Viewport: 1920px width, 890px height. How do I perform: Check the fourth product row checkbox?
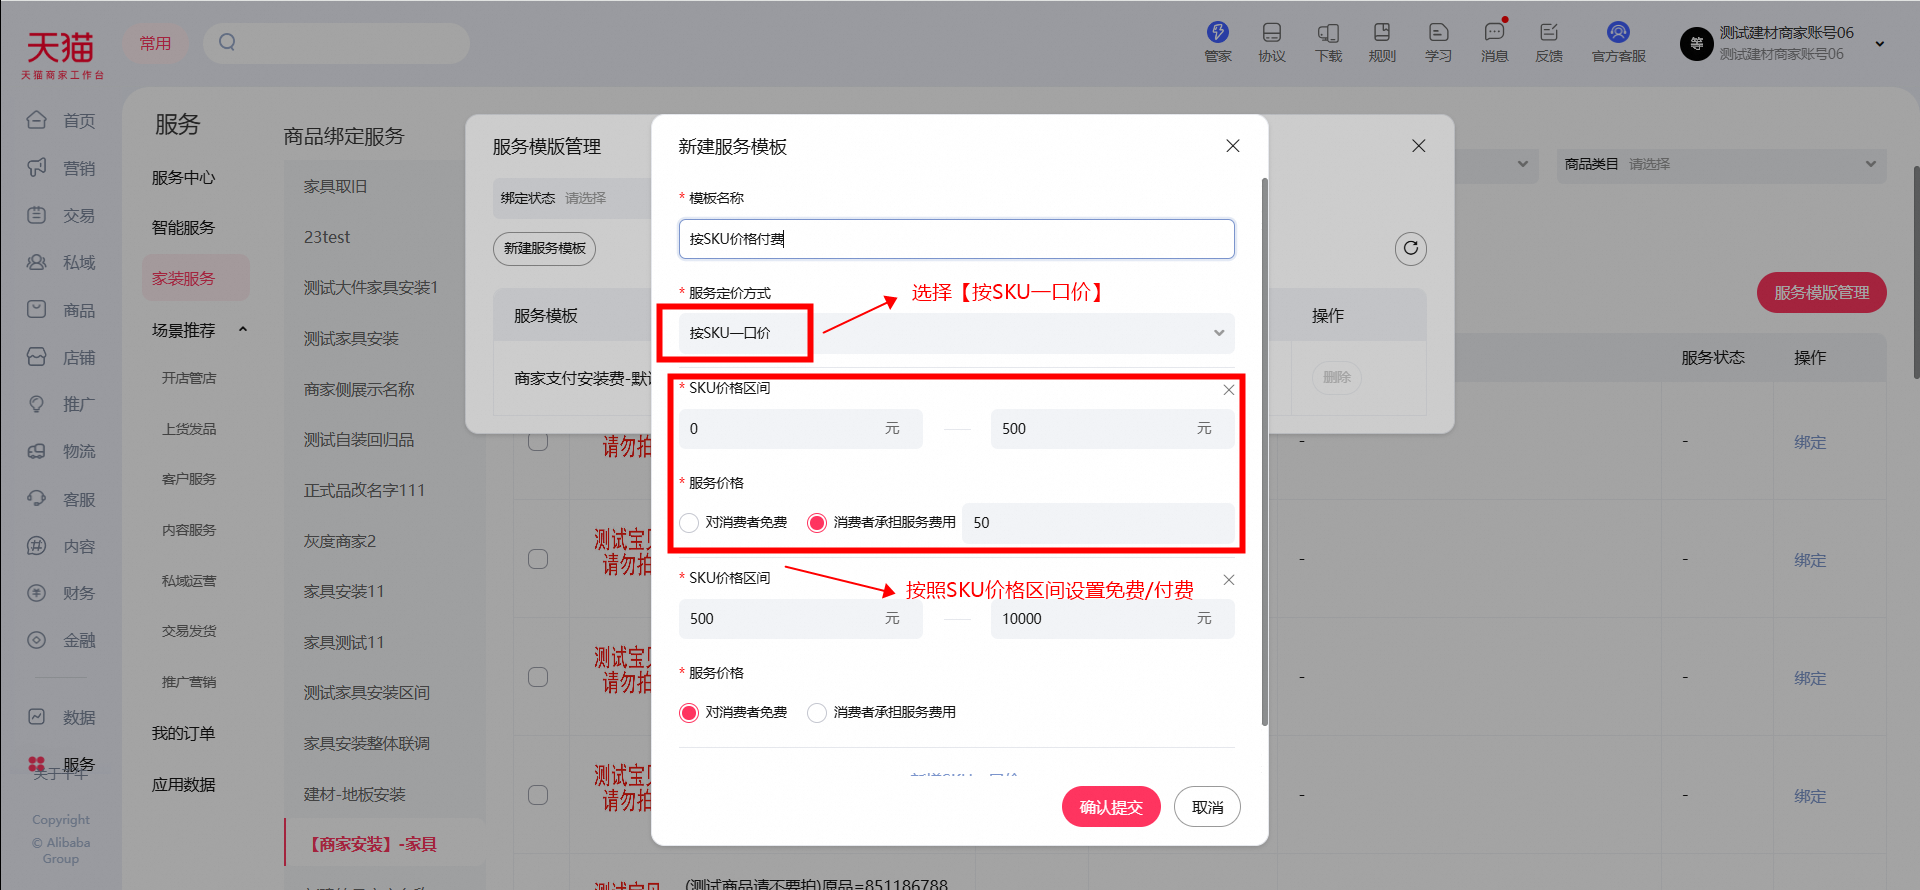[538, 795]
